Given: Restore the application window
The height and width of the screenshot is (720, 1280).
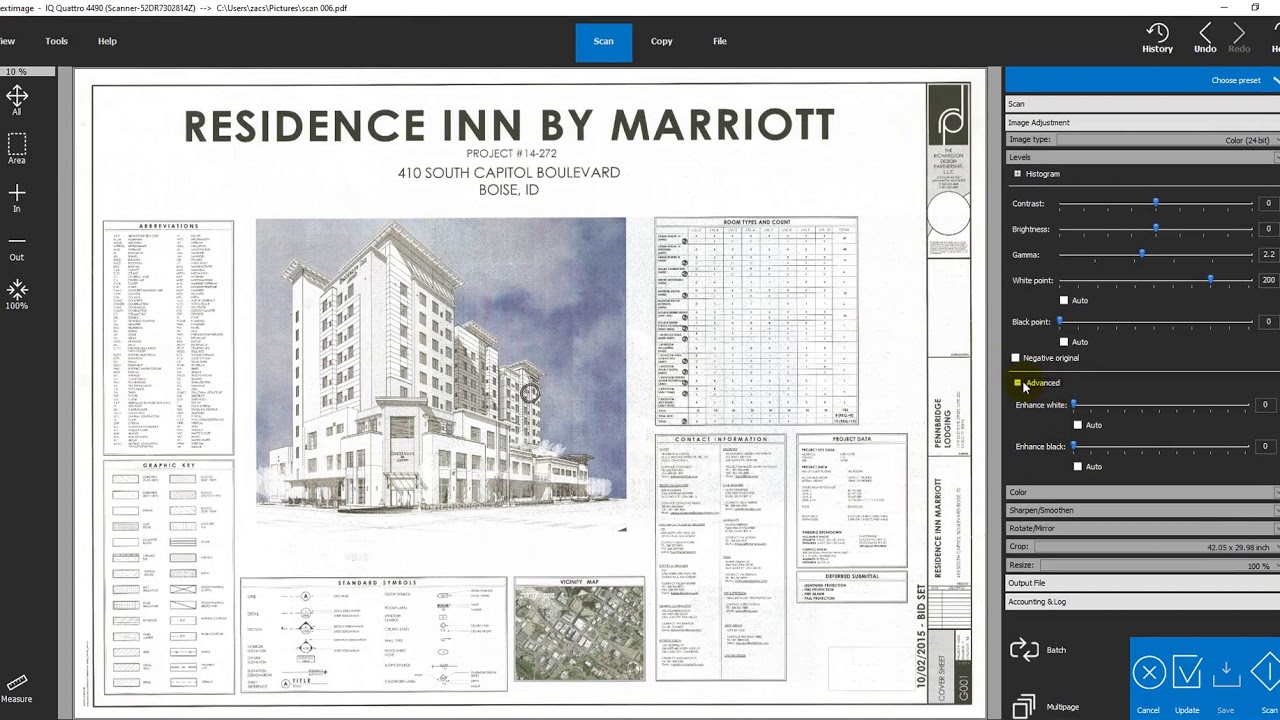Looking at the screenshot, I should click(1255, 8).
